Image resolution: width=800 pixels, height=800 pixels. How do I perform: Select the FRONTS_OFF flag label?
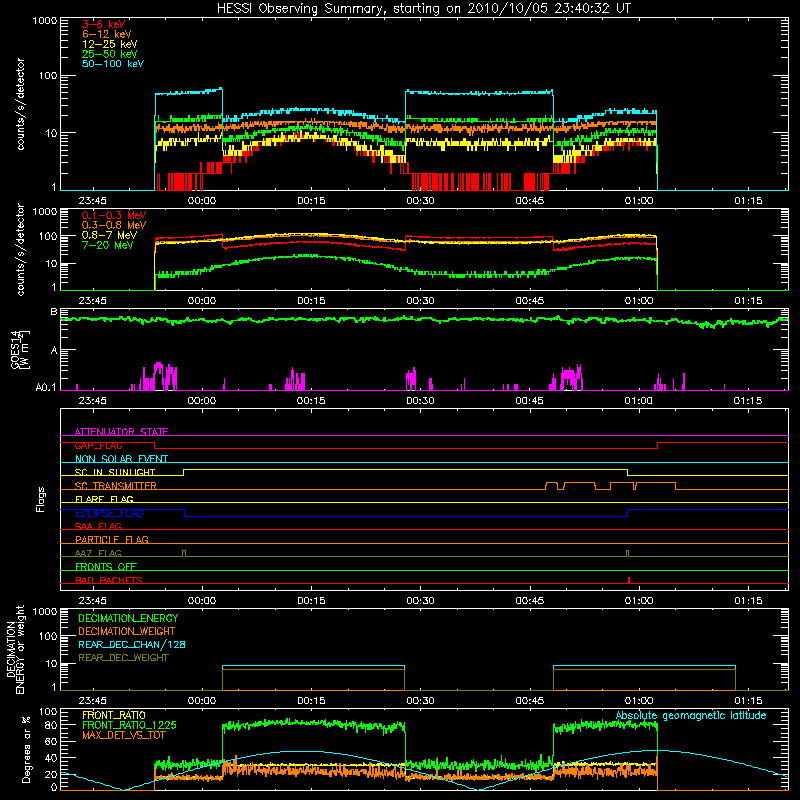(106, 566)
